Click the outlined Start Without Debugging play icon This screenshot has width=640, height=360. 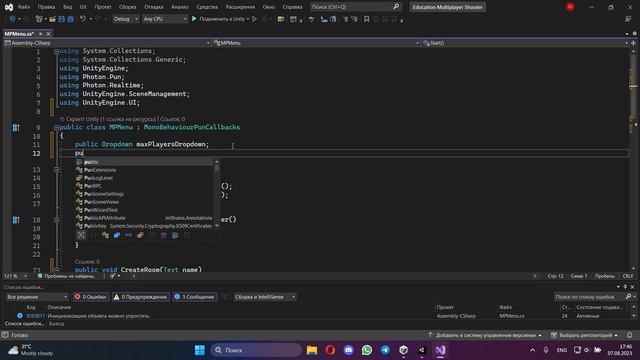[254, 19]
